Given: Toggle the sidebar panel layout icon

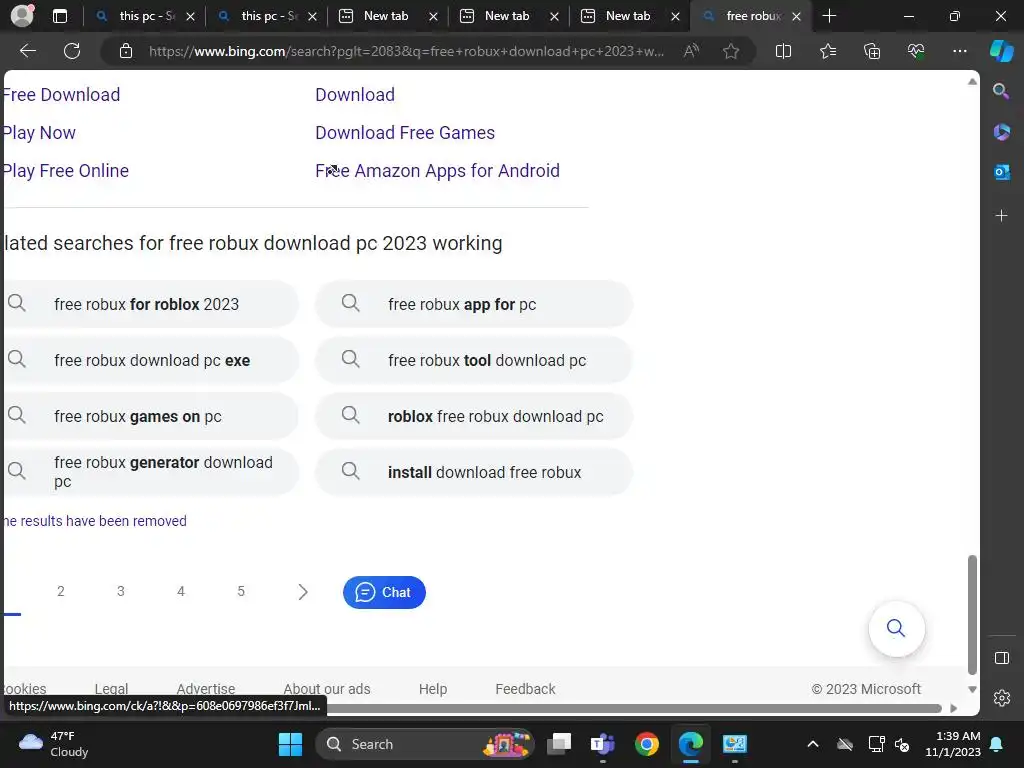Looking at the screenshot, I should pyautogui.click(x=1002, y=658).
